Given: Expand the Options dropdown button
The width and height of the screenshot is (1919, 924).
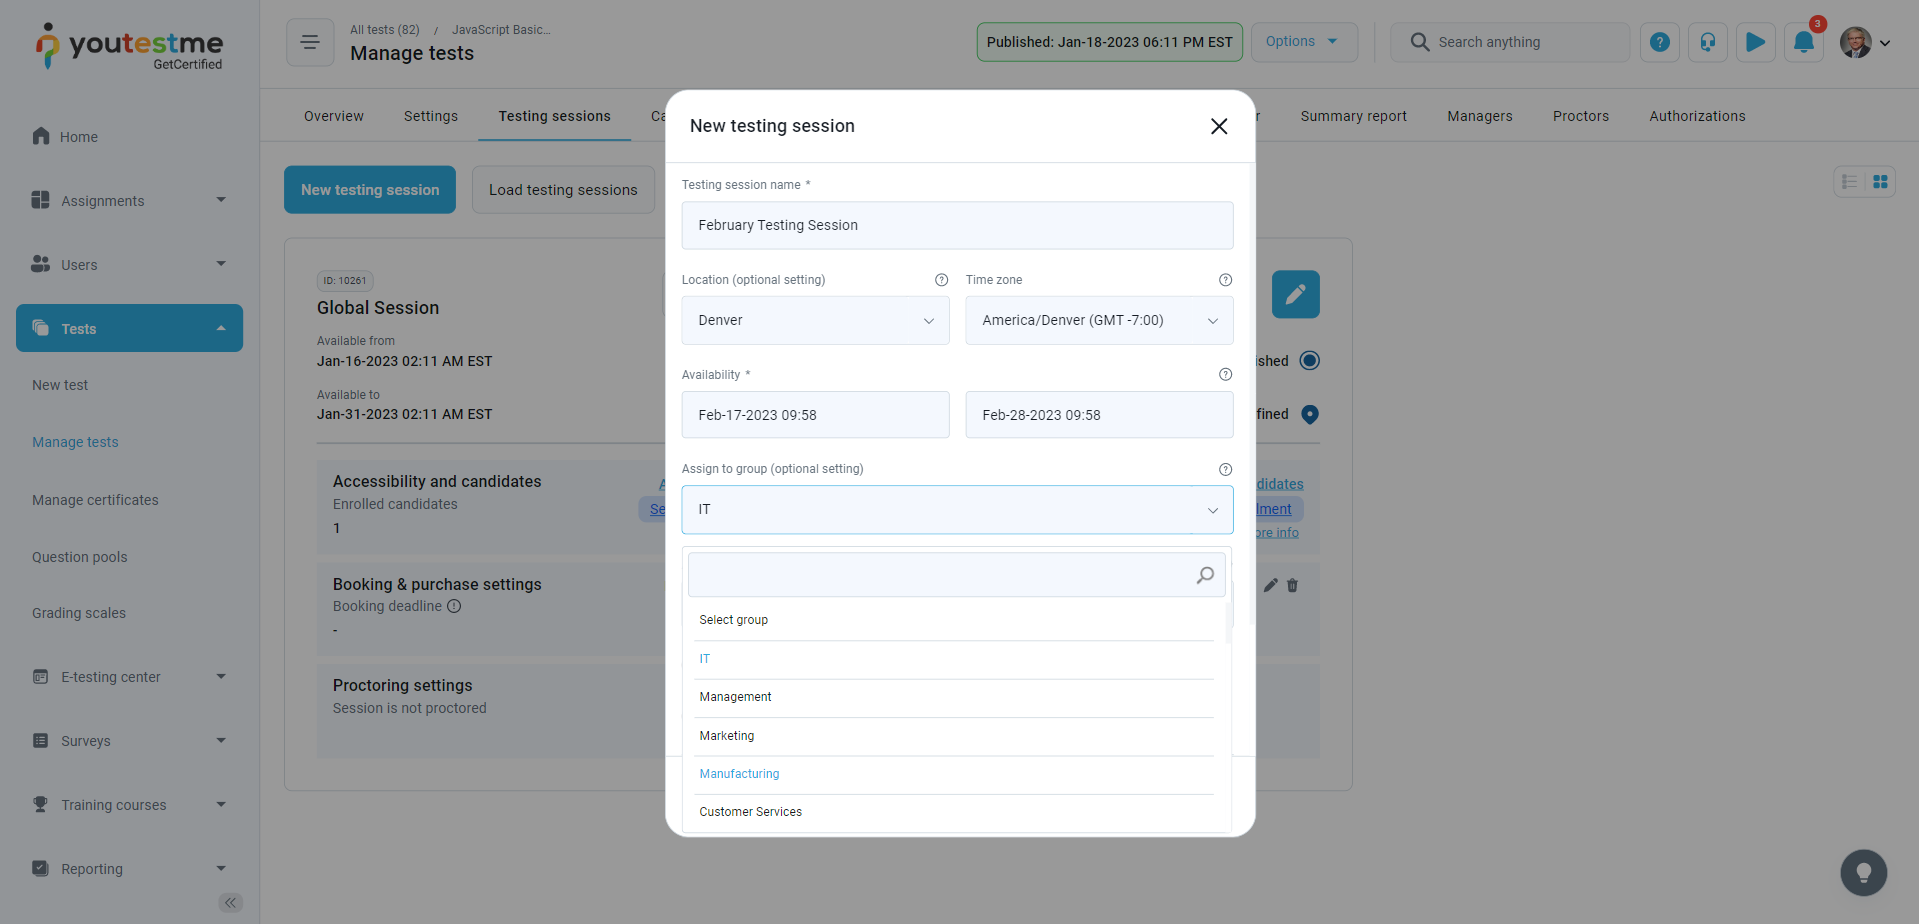Looking at the screenshot, I should [x=1303, y=42].
